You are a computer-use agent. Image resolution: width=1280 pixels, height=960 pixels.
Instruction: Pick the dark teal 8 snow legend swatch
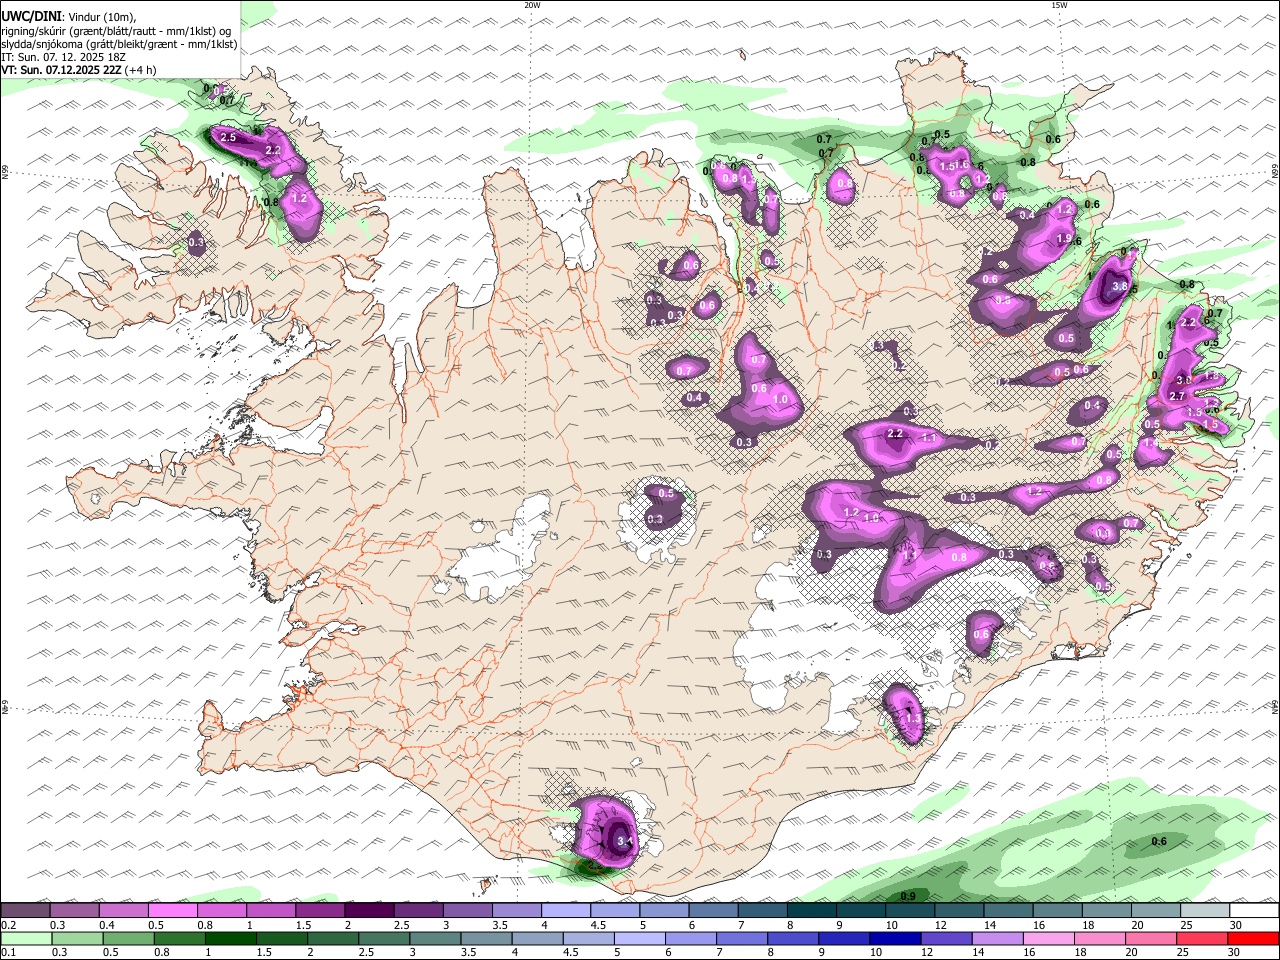point(812,911)
